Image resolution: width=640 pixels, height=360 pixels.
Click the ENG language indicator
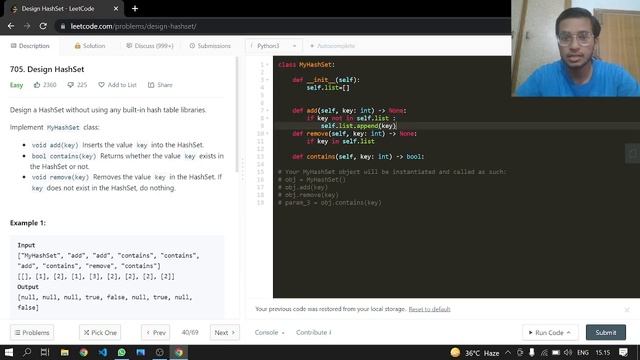583,353
